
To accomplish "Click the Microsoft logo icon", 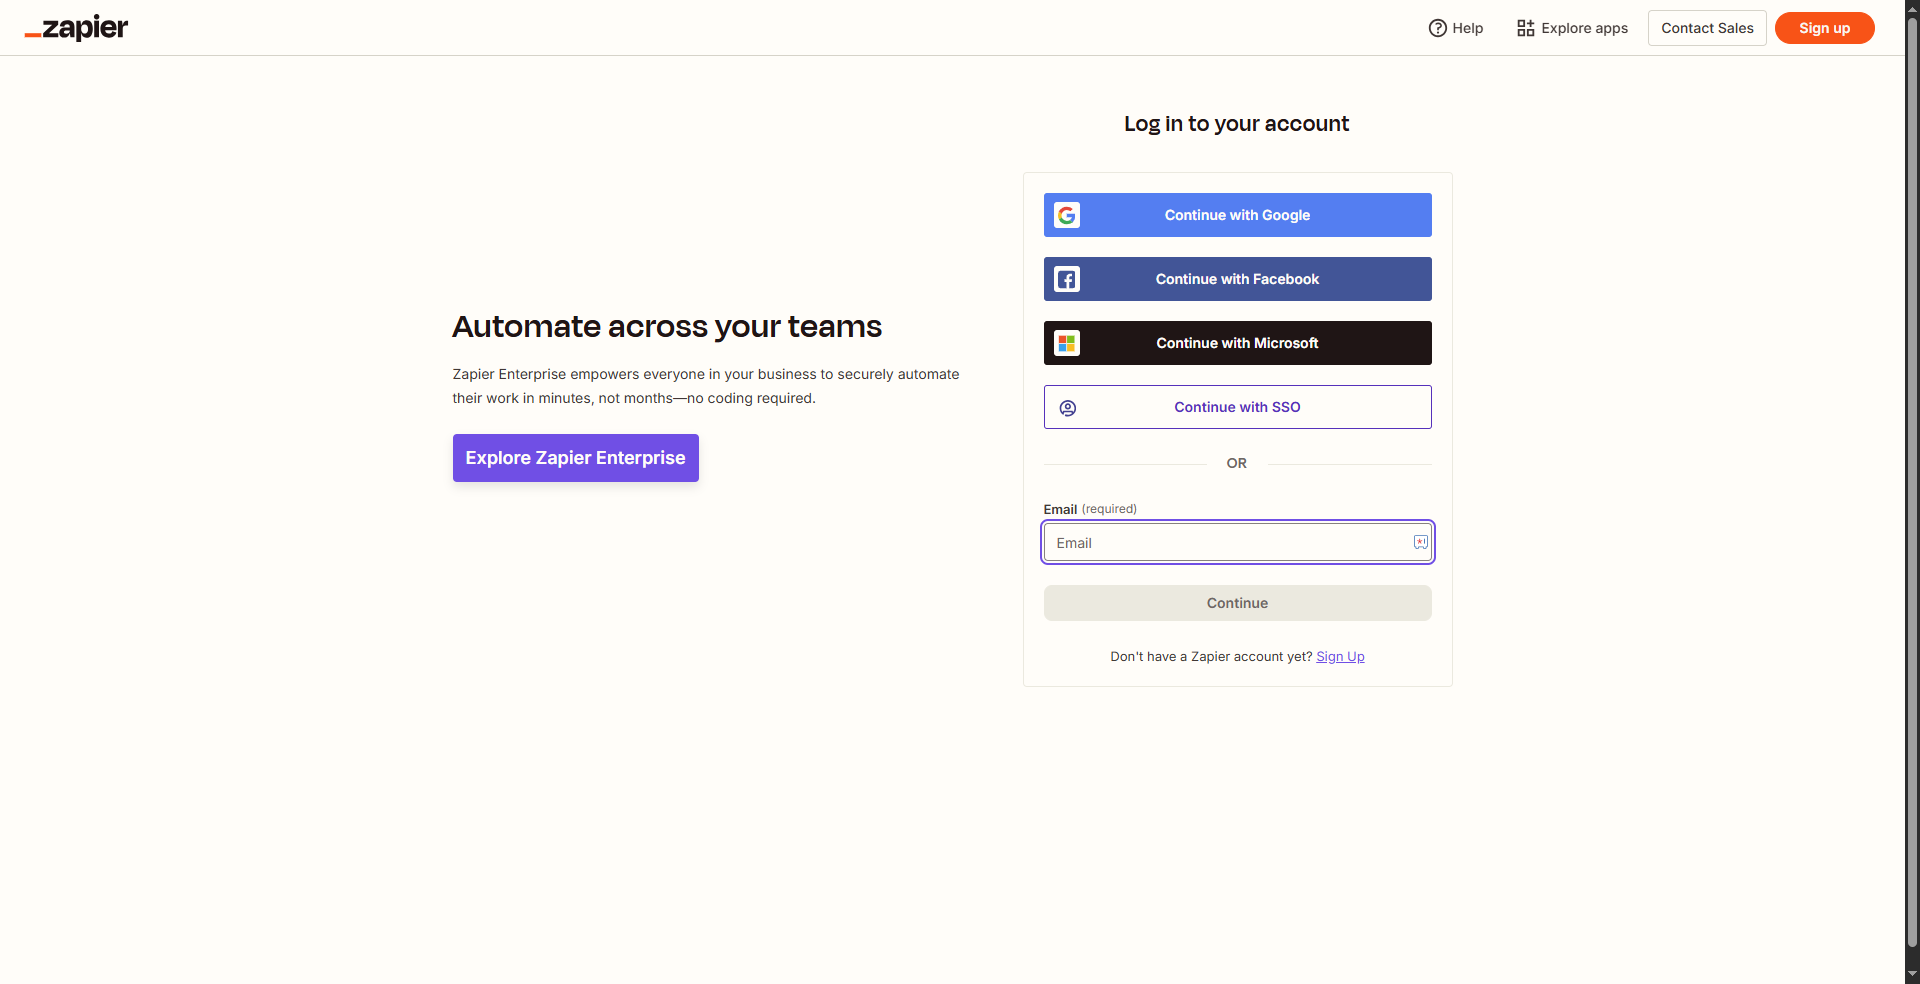I will click(x=1067, y=343).
